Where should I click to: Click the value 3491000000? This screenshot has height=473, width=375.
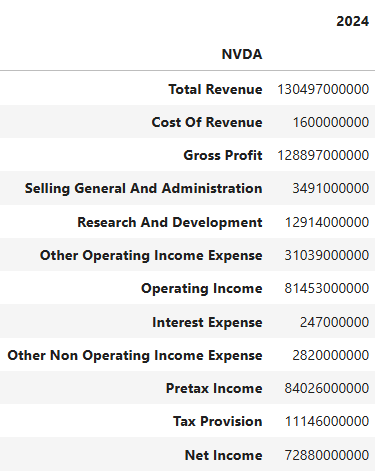click(x=331, y=188)
